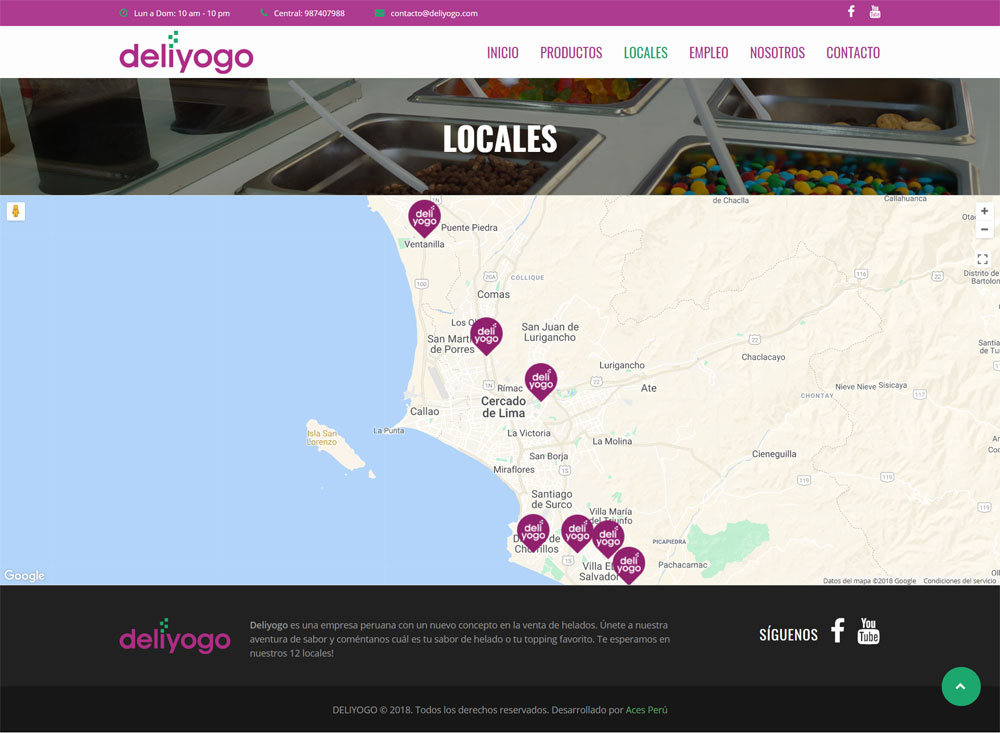Screen dimensions: 1000x733
Task: Click the 'Datos del mapa ©2018 Google' text
Action: 869,581
